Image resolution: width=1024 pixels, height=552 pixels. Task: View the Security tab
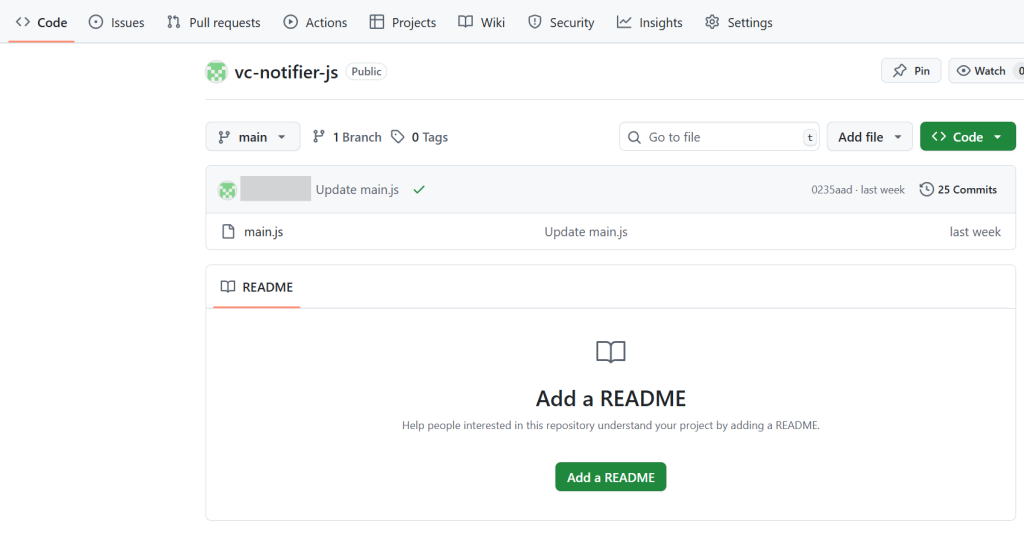click(x=561, y=22)
